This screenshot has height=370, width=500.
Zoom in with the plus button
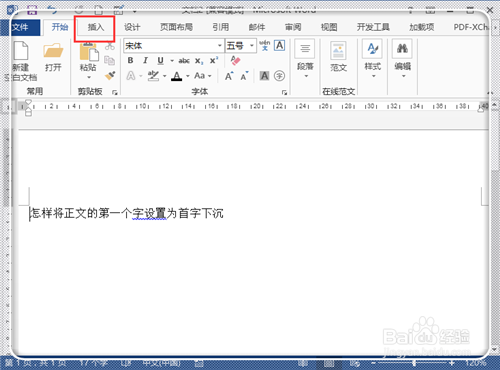tap(451, 363)
